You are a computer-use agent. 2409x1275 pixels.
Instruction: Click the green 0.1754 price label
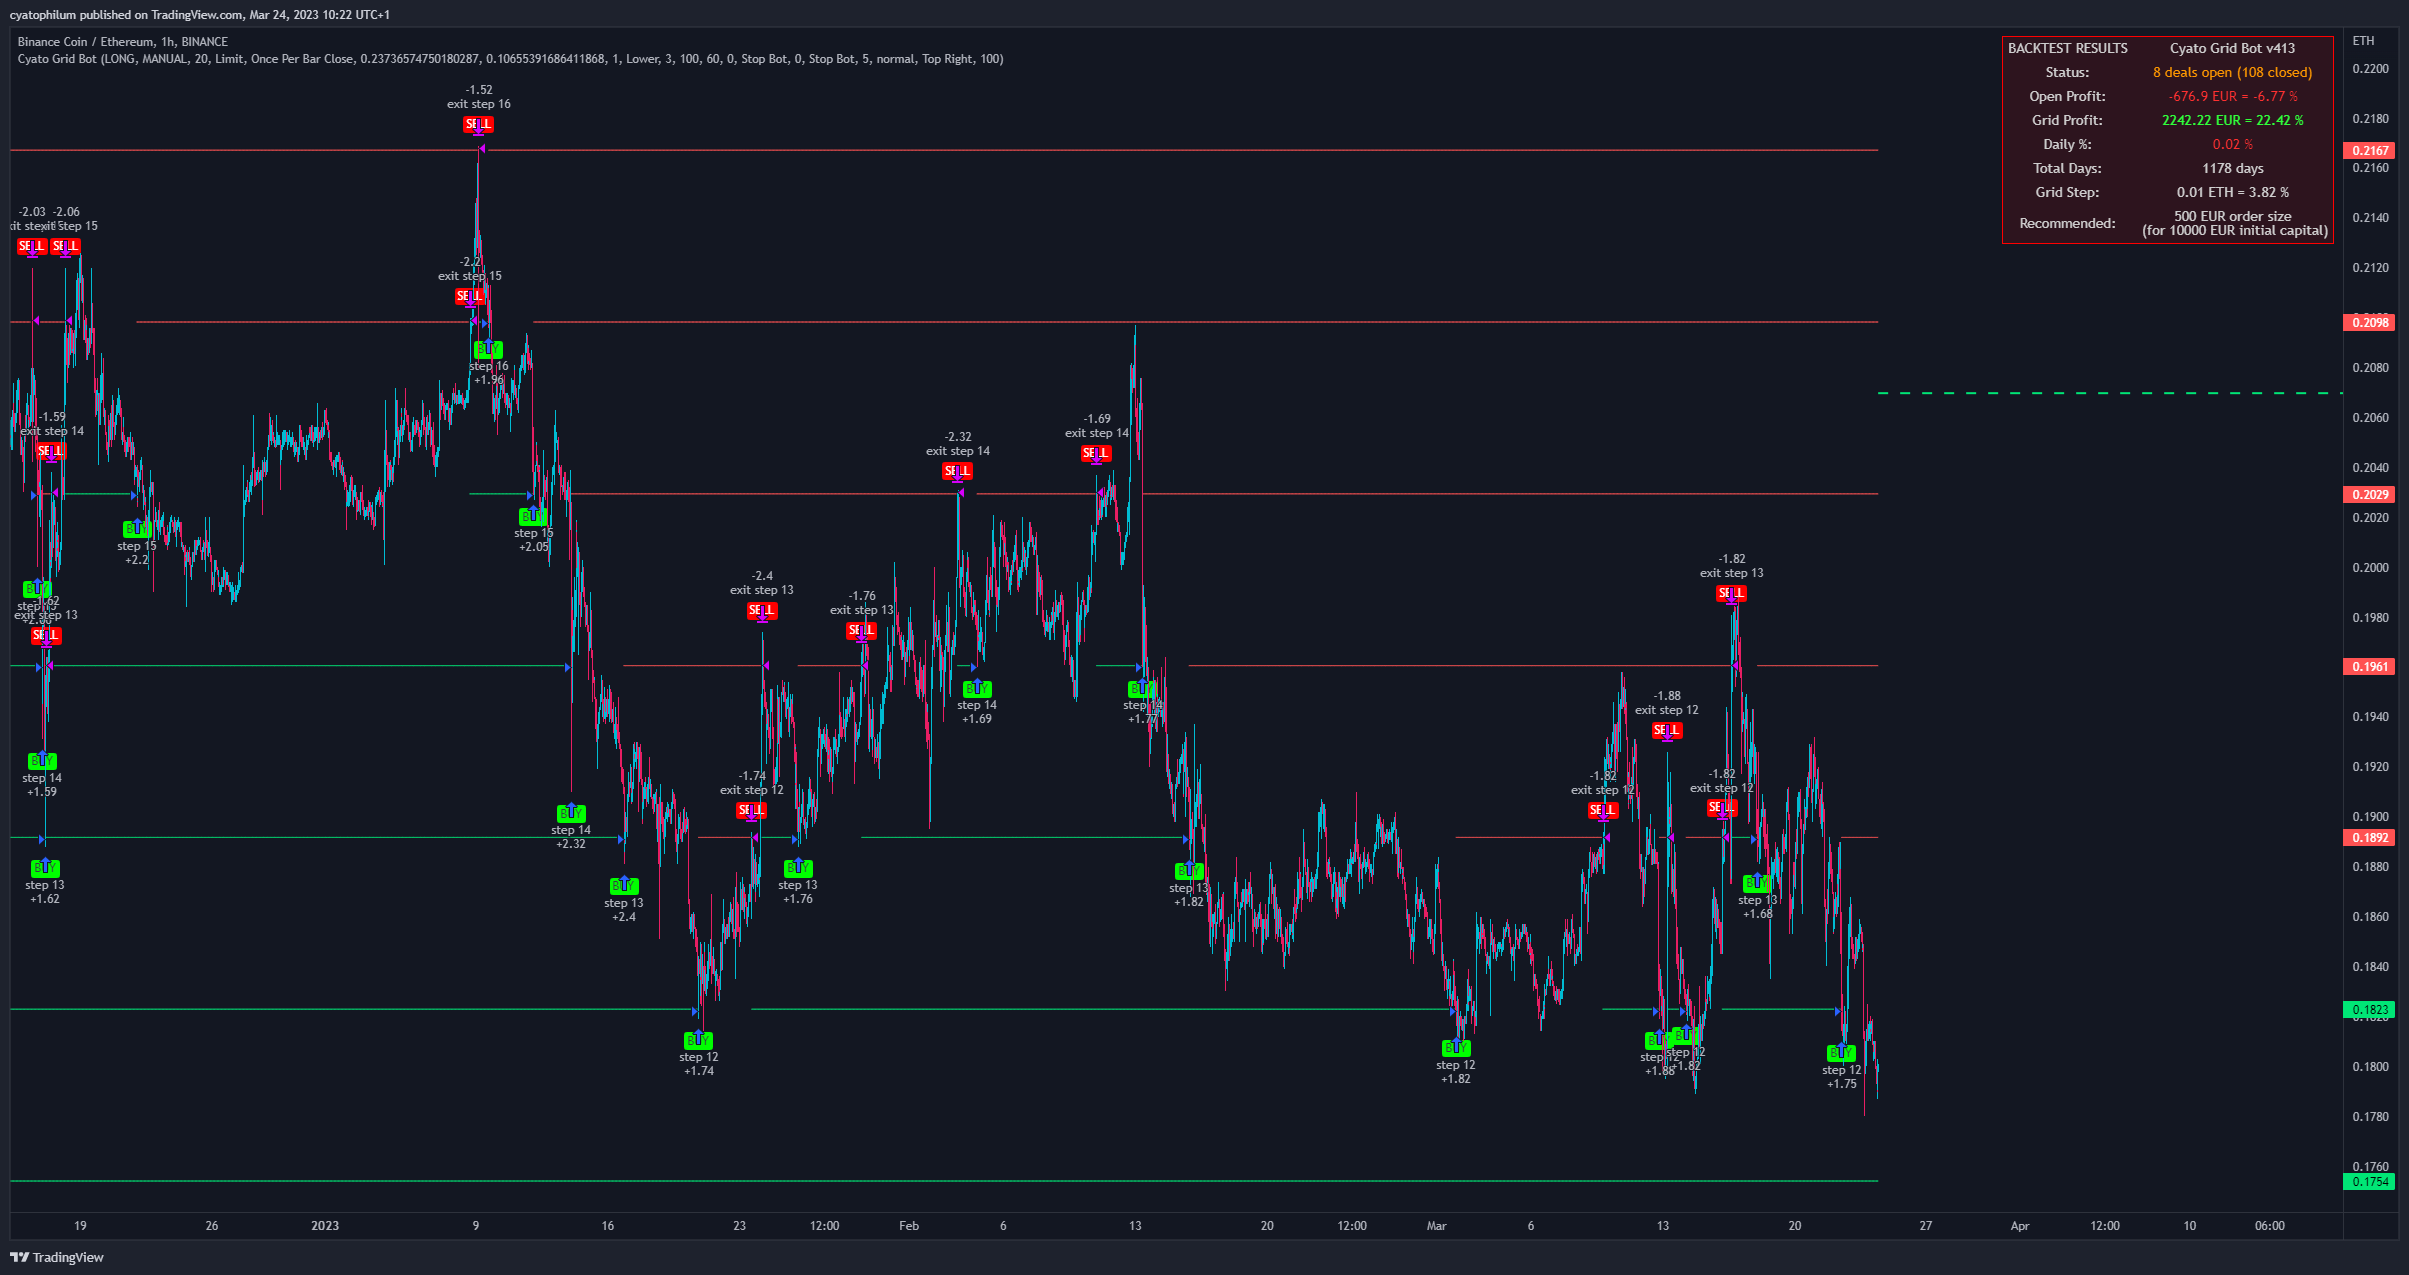(x=2369, y=1182)
